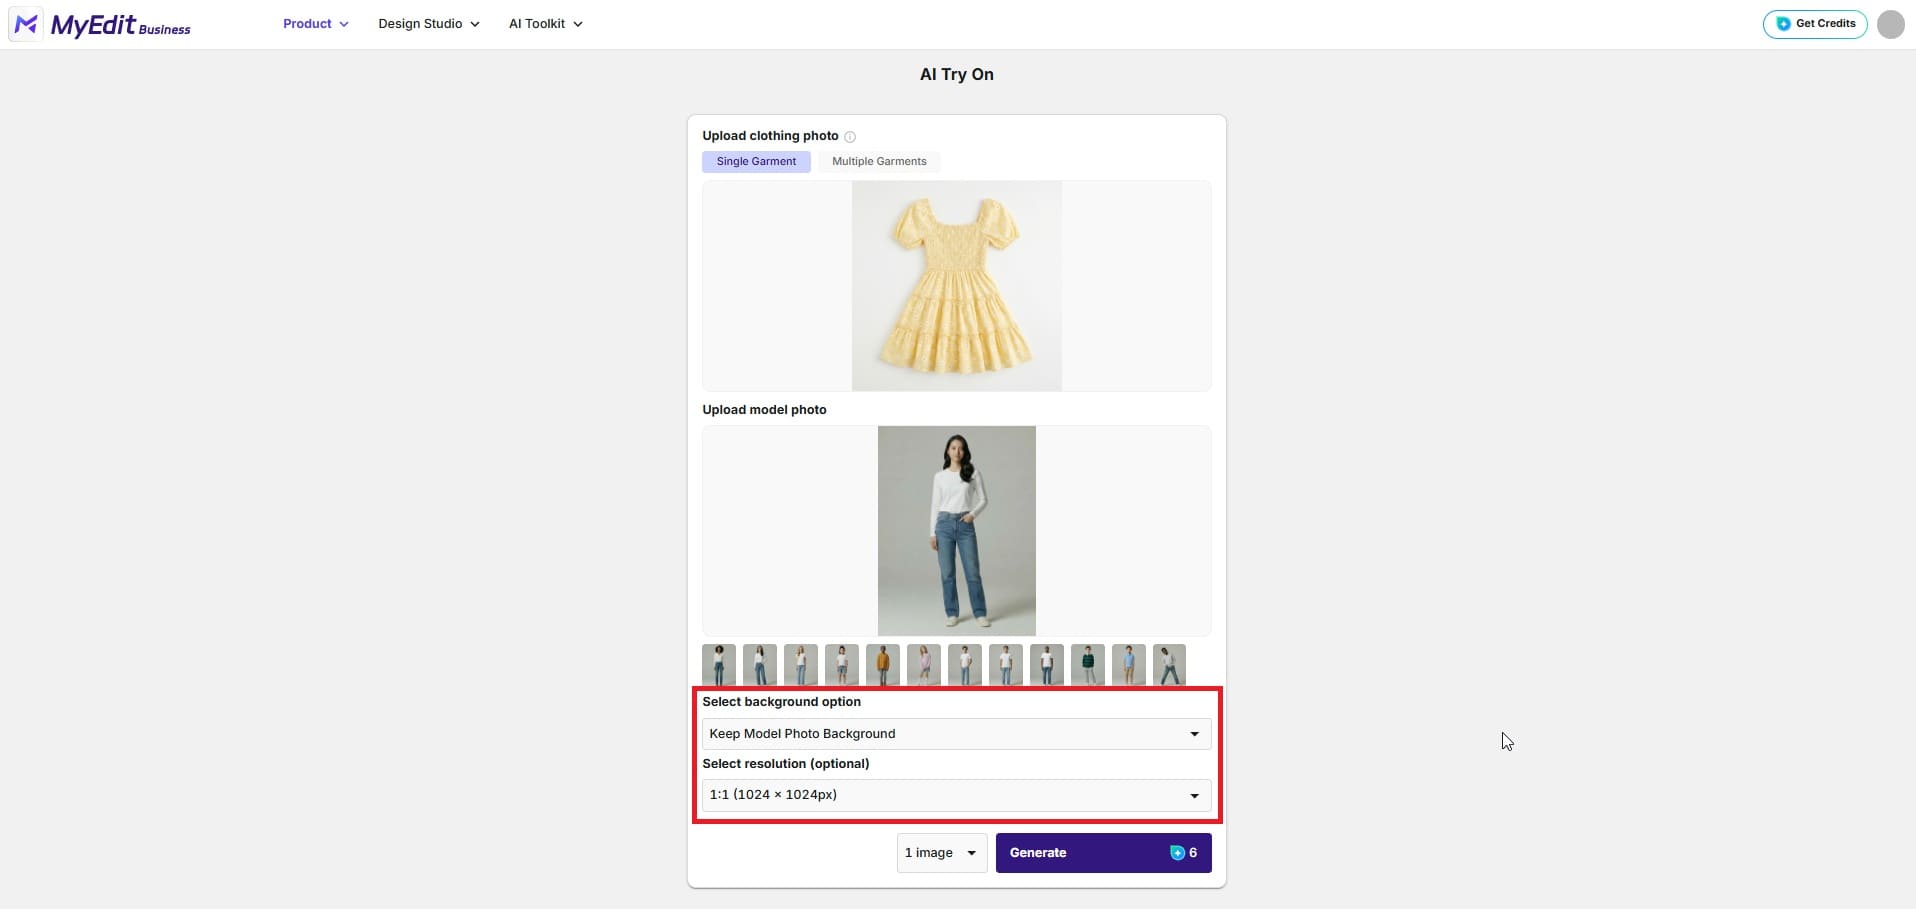The height and width of the screenshot is (909, 1916).
Task: Switch to Multiple Garments mode
Action: point(879,161)
